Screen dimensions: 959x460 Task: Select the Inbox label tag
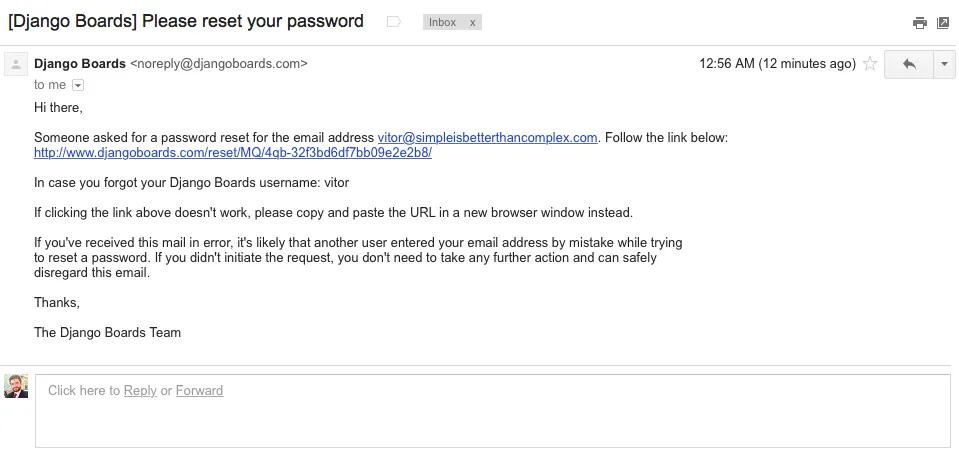pos(441,22)
